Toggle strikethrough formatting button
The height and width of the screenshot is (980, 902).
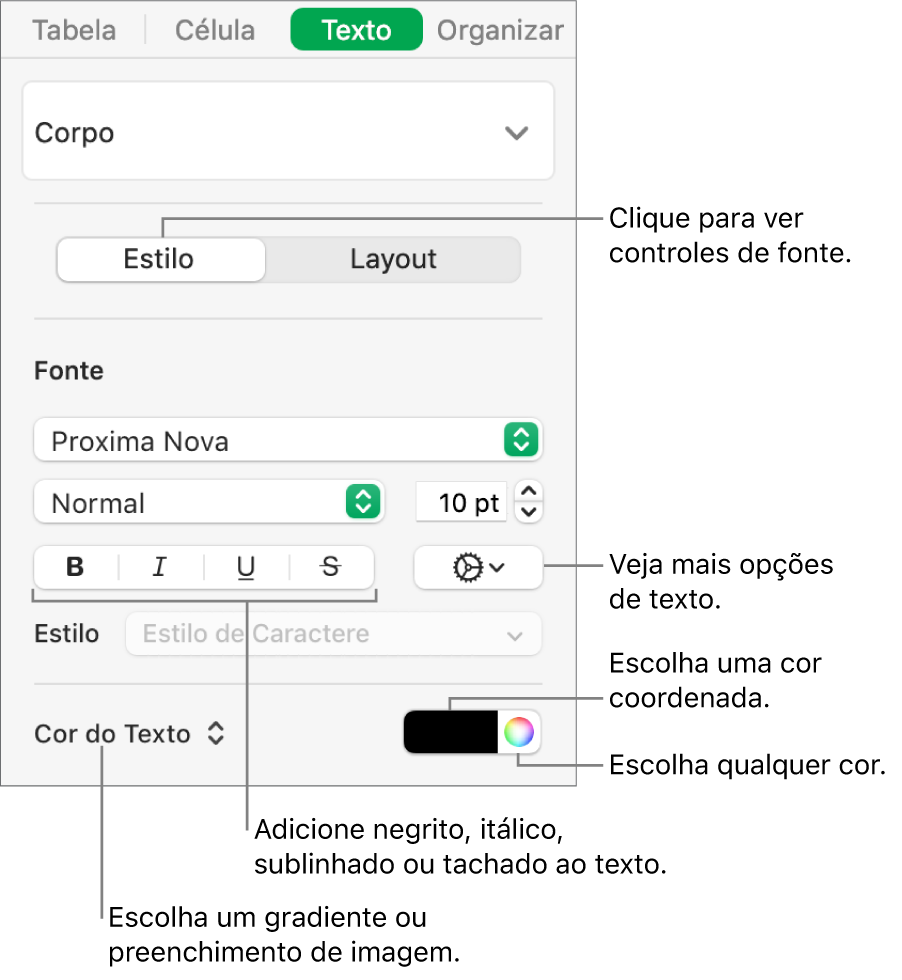[x=331, y=568]
